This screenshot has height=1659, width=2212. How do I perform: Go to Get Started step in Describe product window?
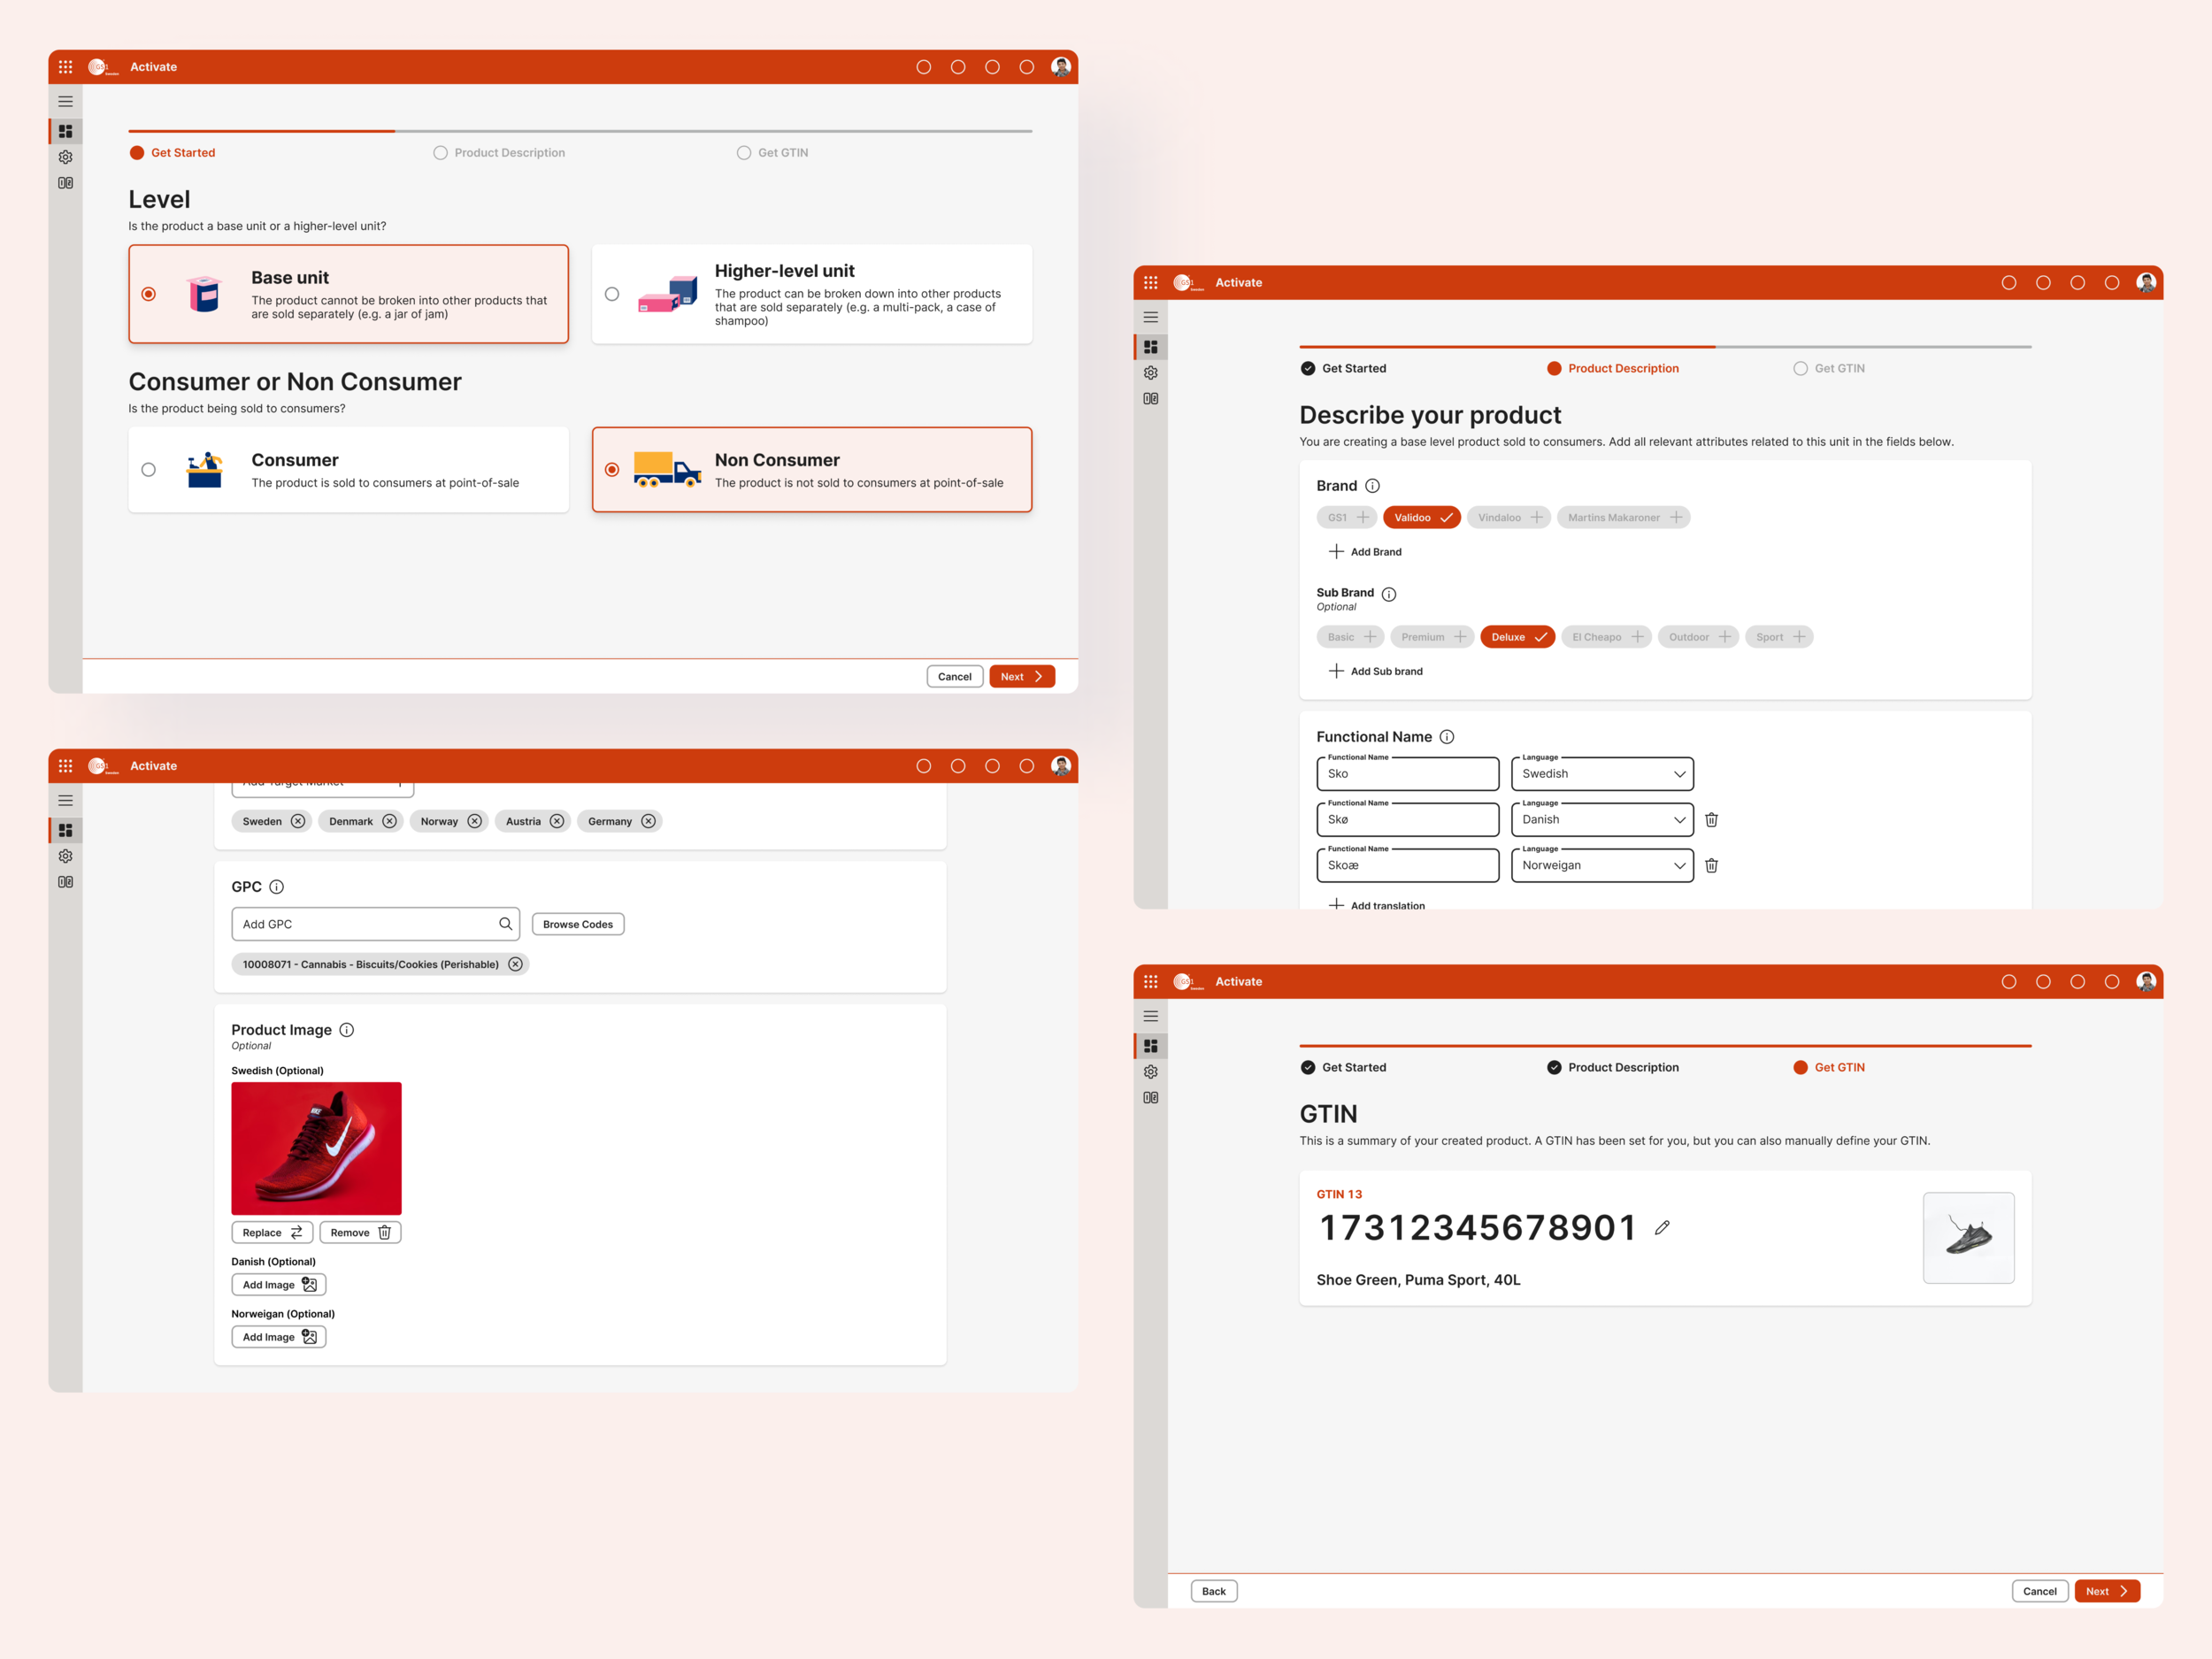(x=1343, y=368)
